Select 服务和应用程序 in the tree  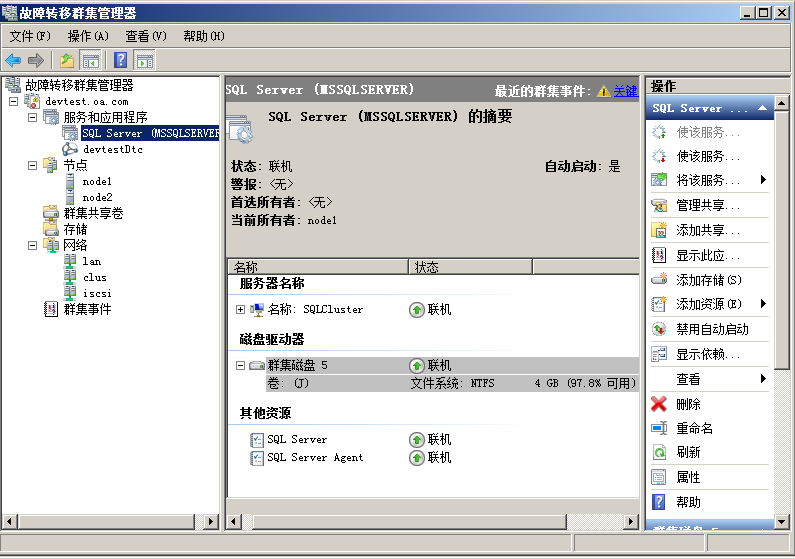tap(105, 118)
